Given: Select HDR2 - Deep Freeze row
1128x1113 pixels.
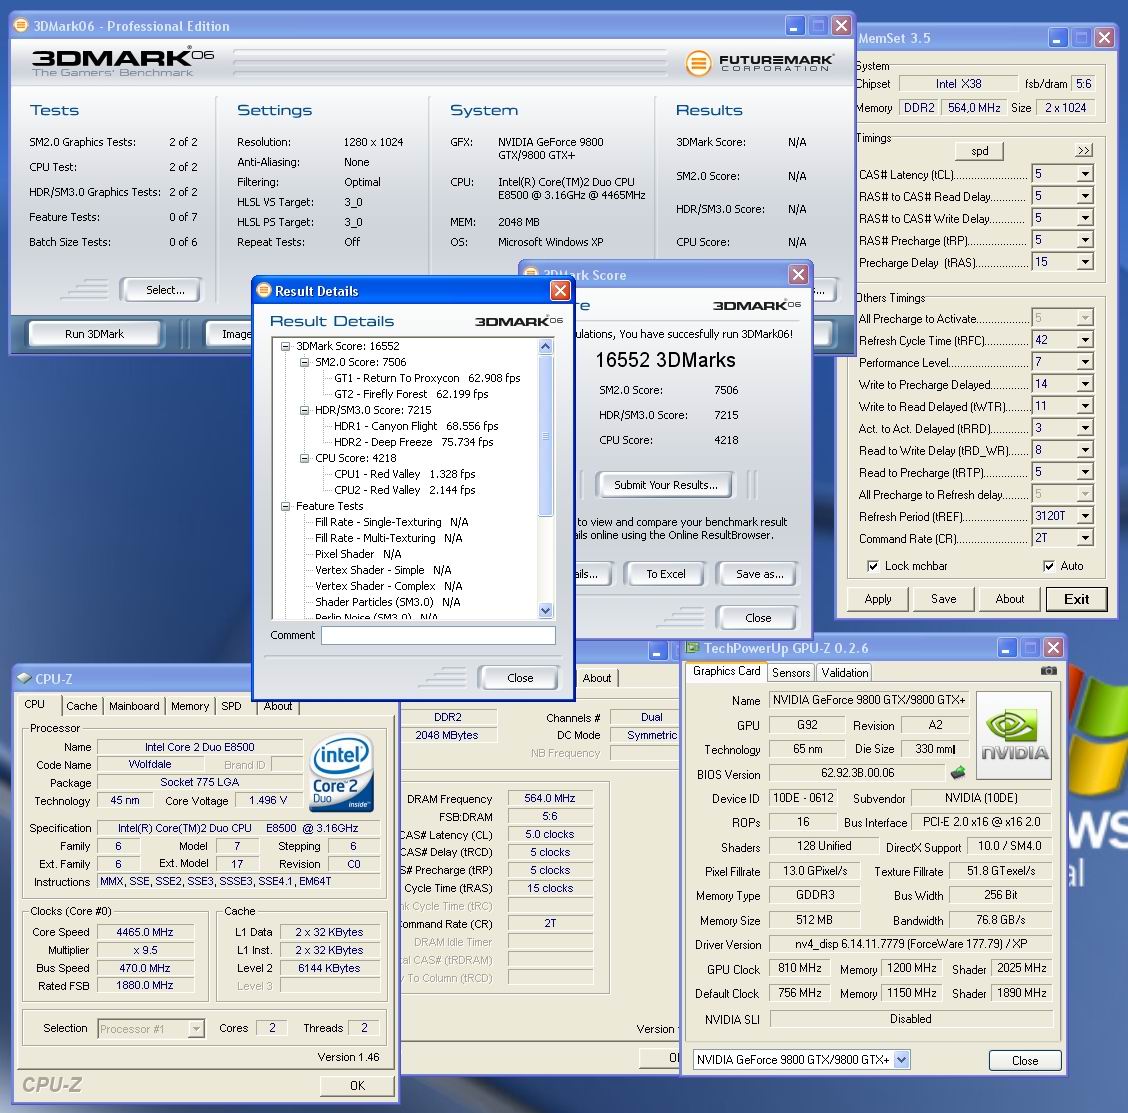Looking at the screenshot, I should (x=414, y=442).
